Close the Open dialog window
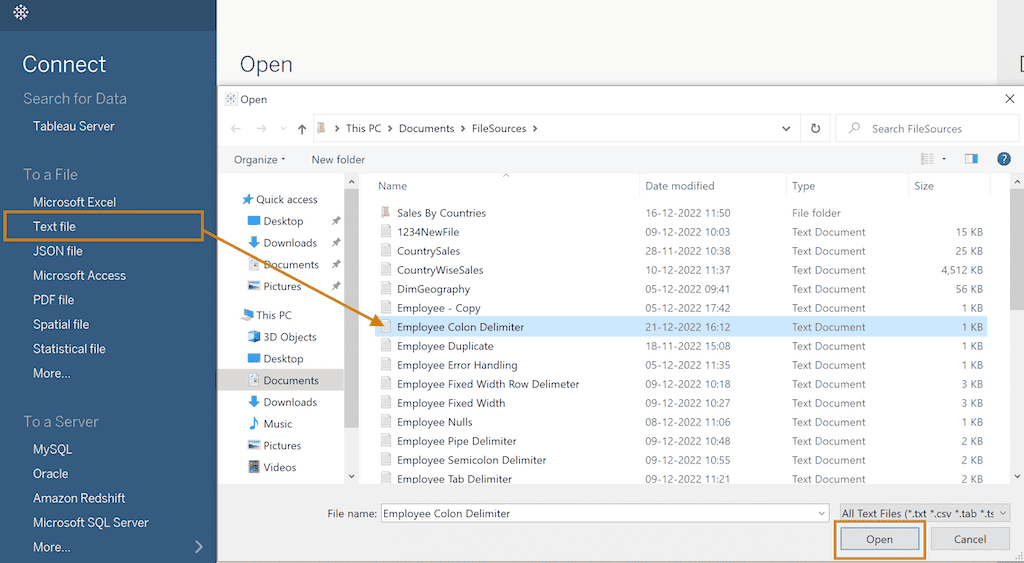Image resolution: width=1024 pixels, height=563 pixels. pyautogui.click(x=1010, y=99)
